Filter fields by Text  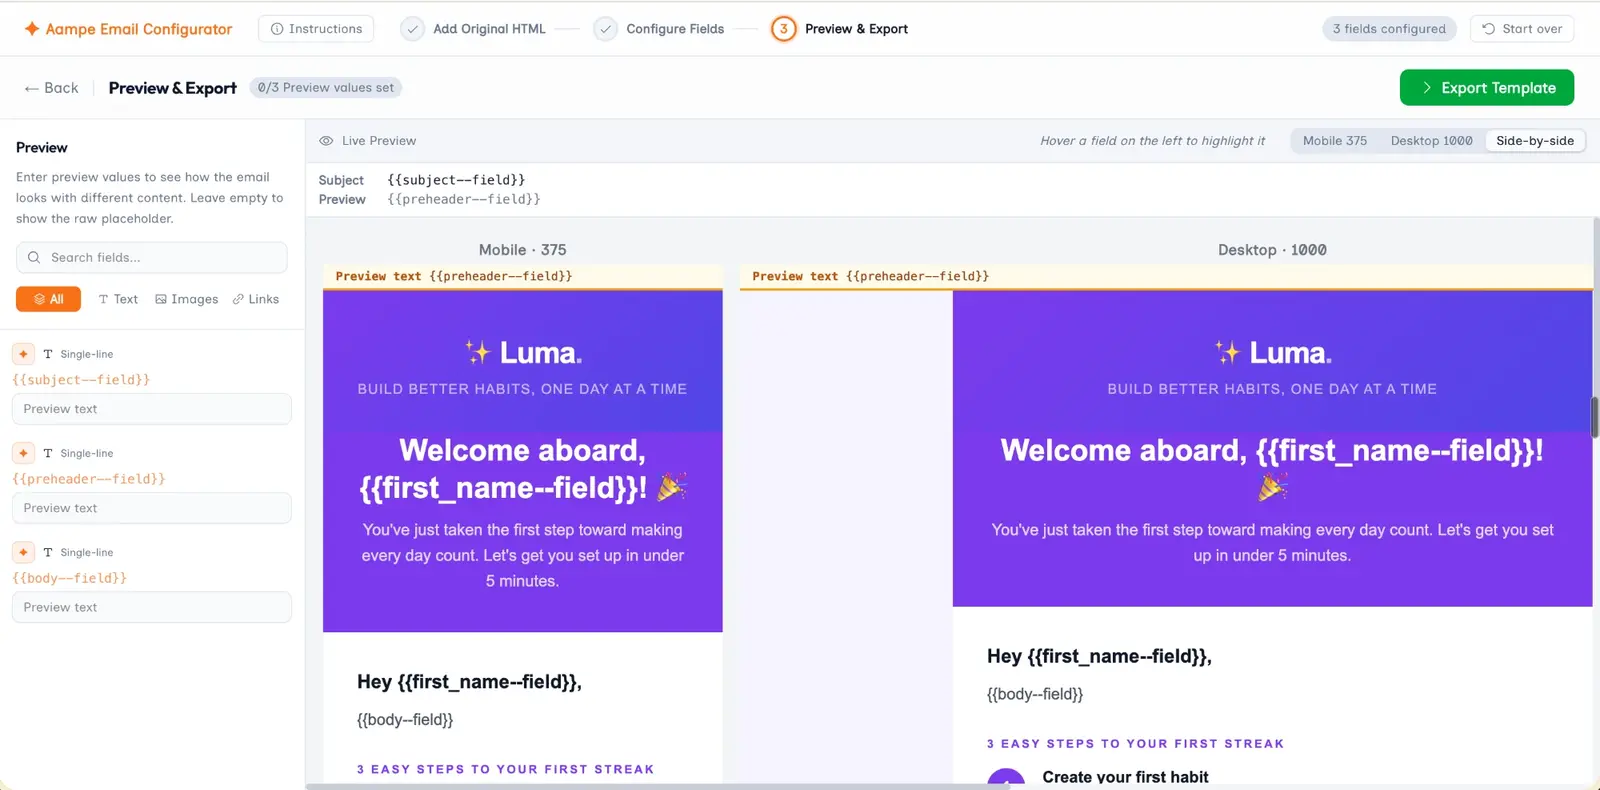pyautogui.click(x=118, y=299)
